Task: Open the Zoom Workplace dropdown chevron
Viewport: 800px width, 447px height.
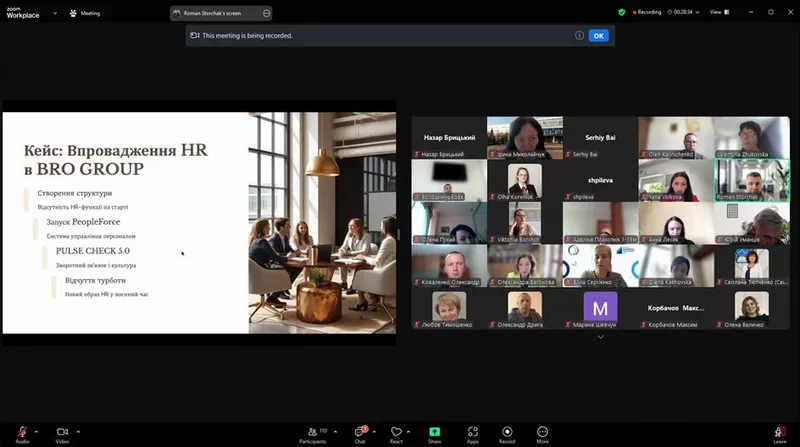Action: tap(55, 13)
